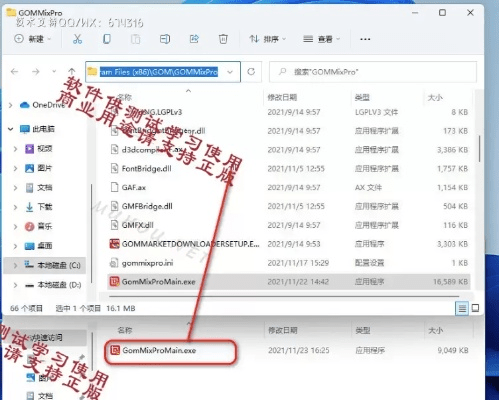Go up one folder level
Screen dimensions: 499x400
72,71
